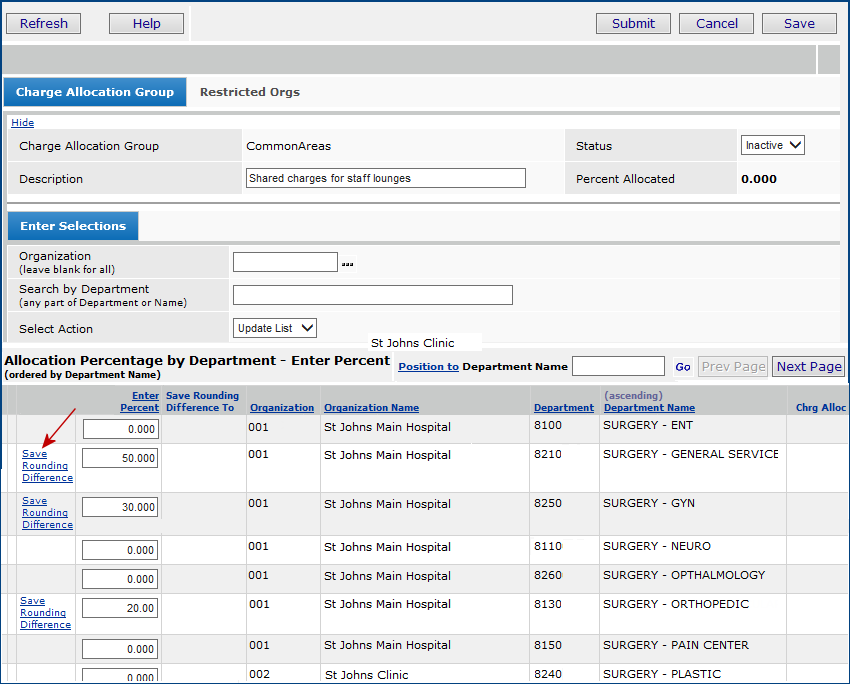Cancel the current changes

coord(716,24)
